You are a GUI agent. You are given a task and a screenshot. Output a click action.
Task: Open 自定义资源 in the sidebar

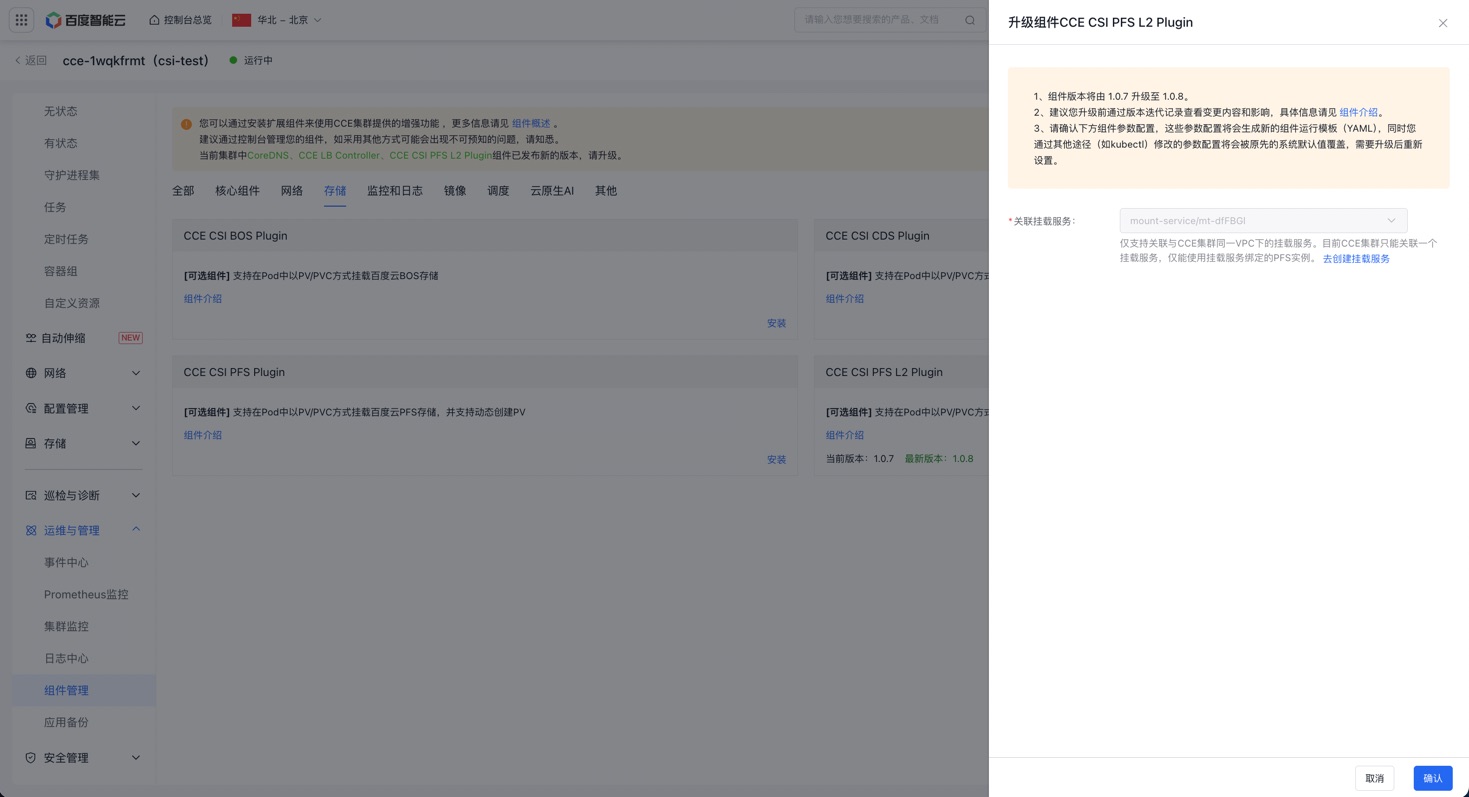pyautogui.click(x=72, y=303)
